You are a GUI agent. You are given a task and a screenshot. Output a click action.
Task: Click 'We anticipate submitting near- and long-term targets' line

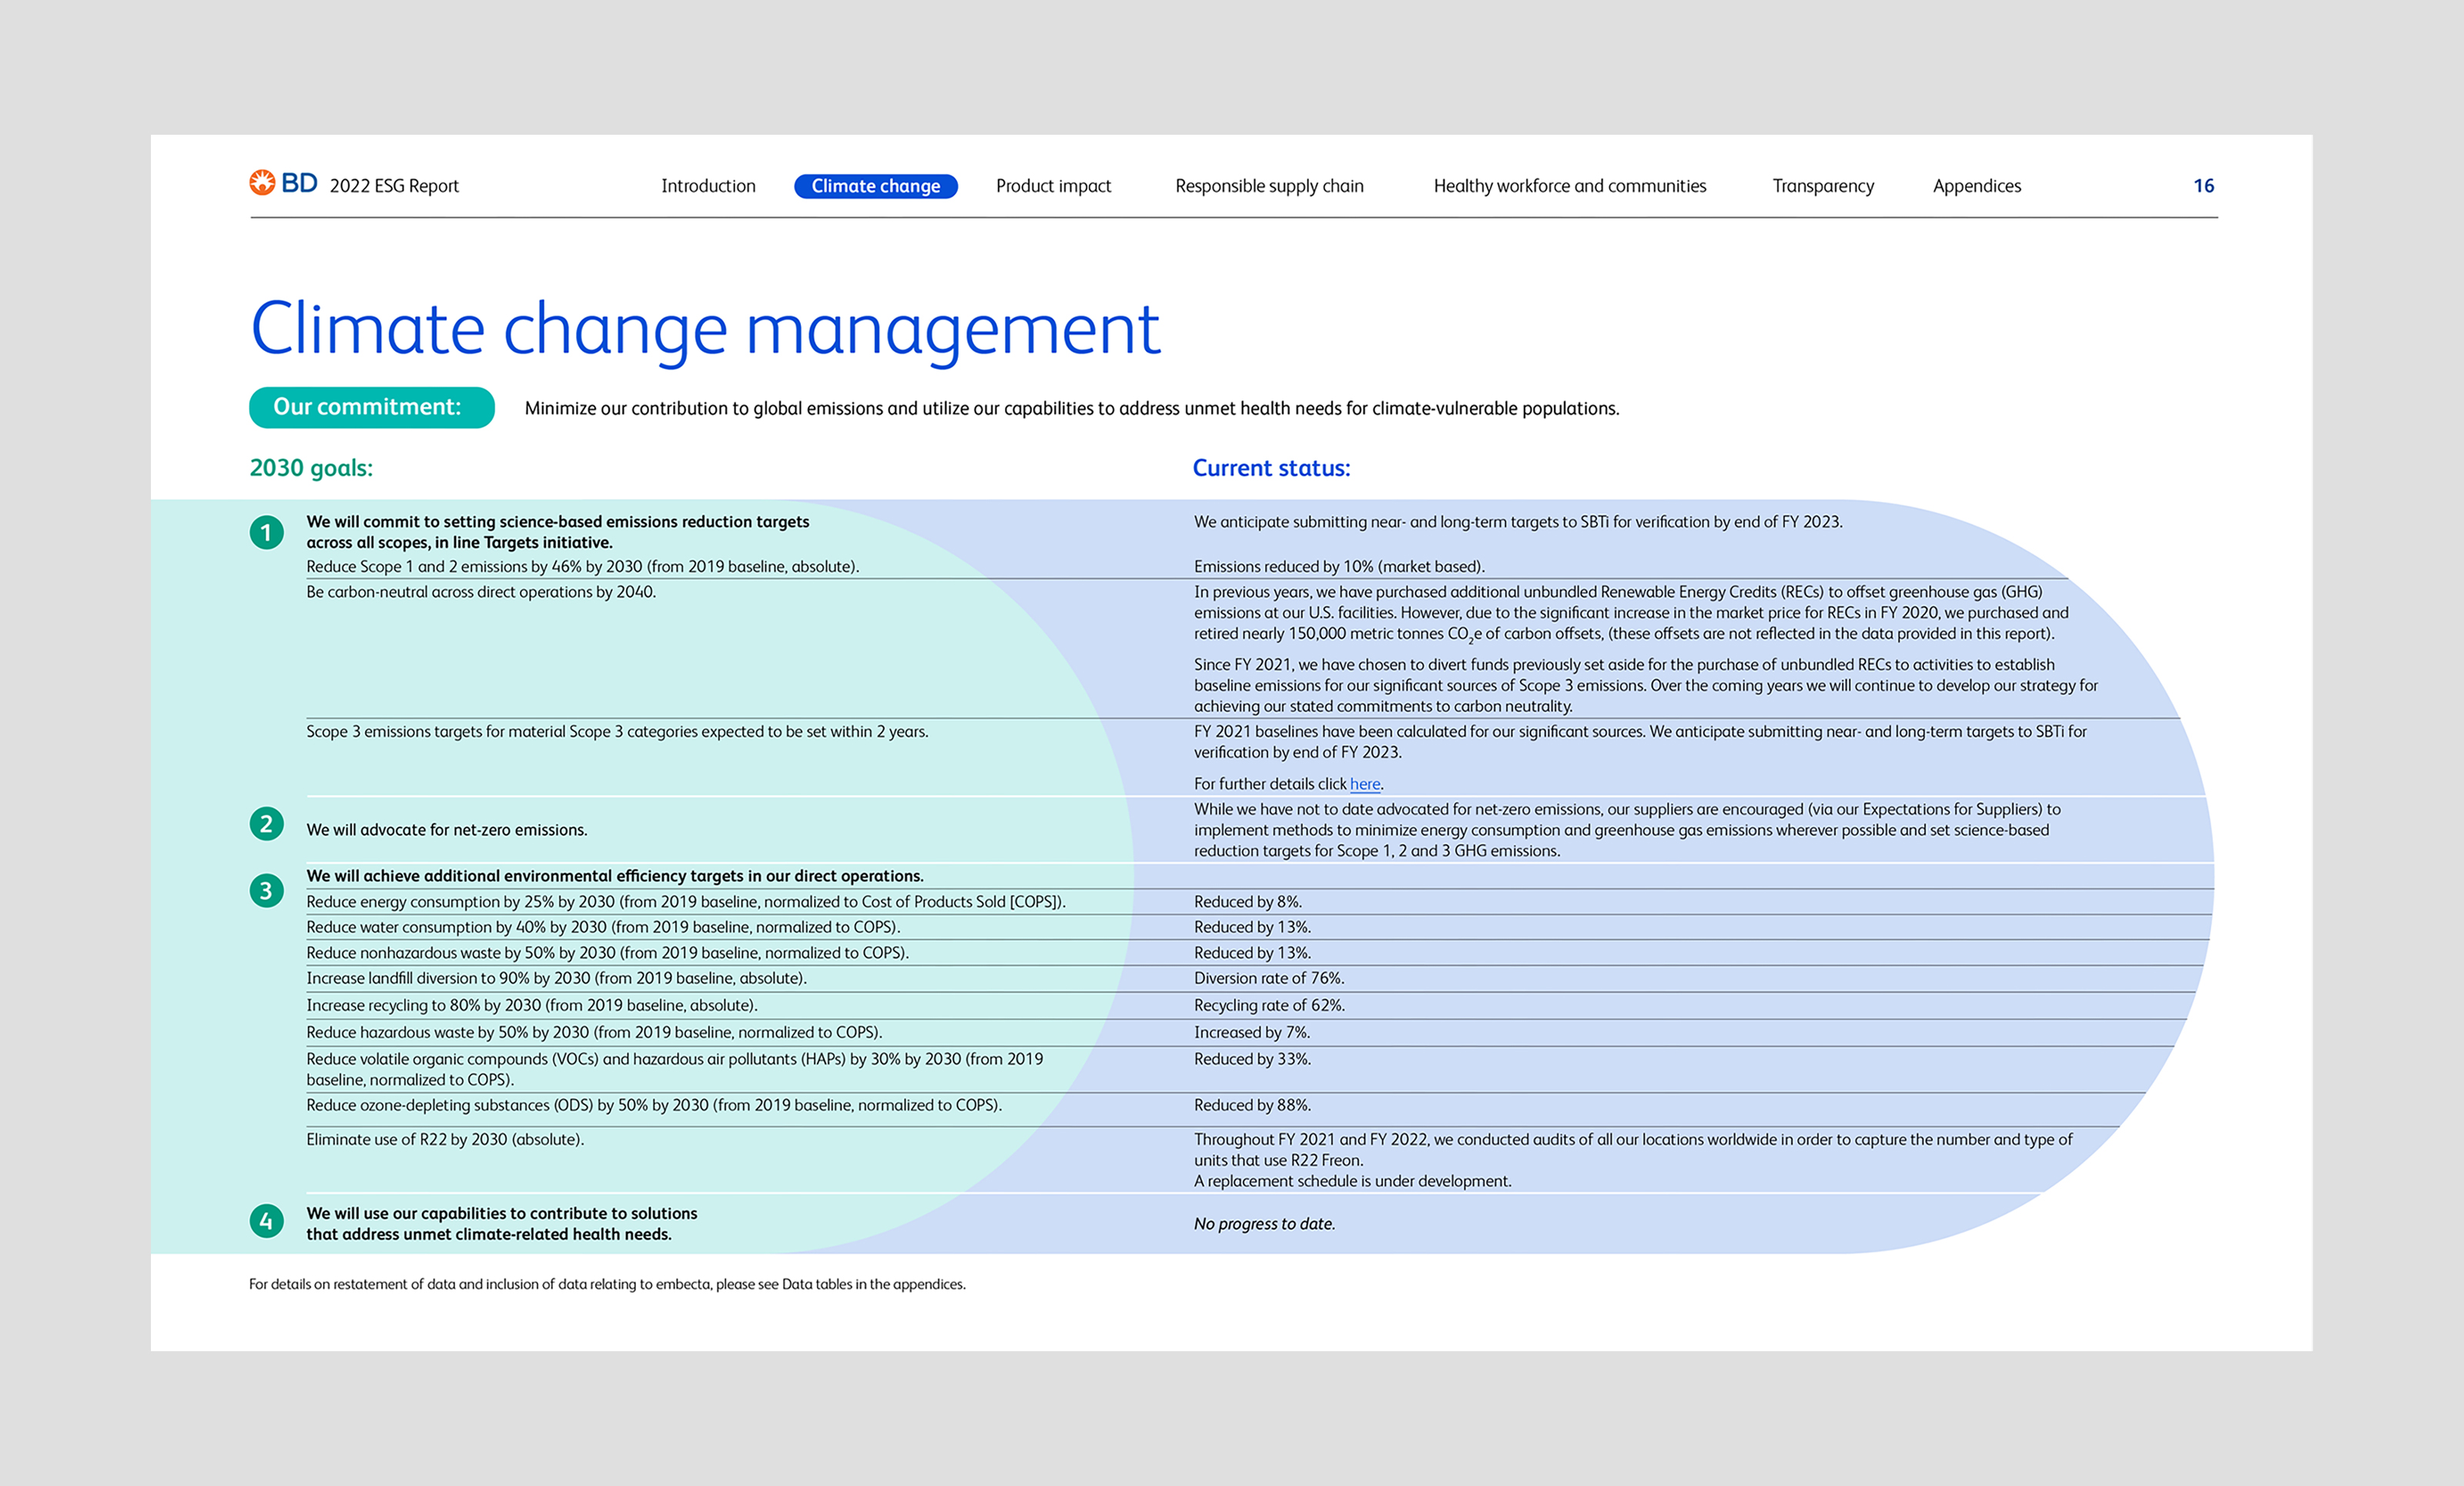pos(1518,522)
